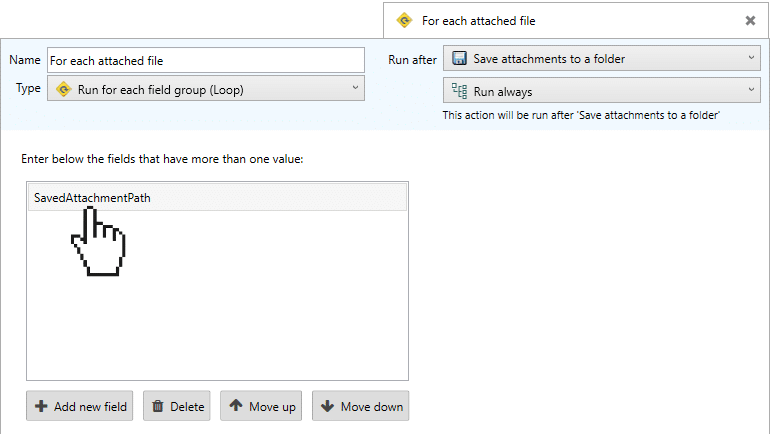Screen dimensions: 770x434
Task: Select the SavedAttachmentPath field entry
Action: (217, 197)
